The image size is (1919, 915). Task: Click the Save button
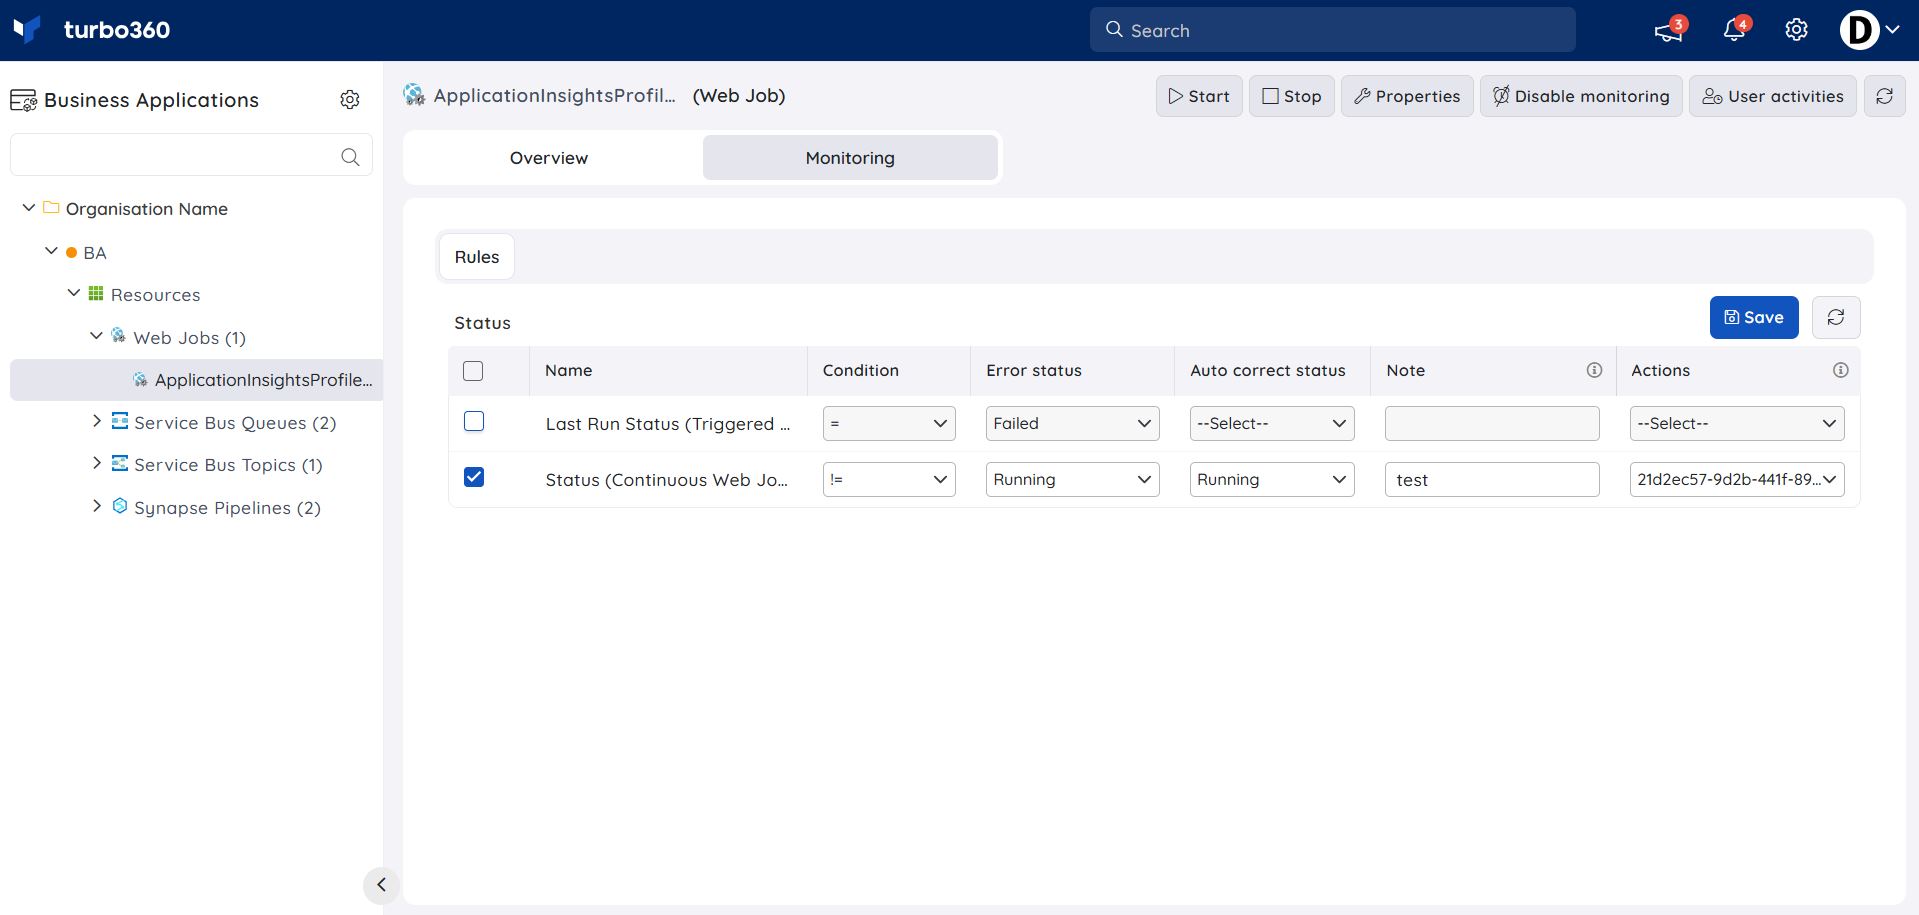(x=1754, y=317)
